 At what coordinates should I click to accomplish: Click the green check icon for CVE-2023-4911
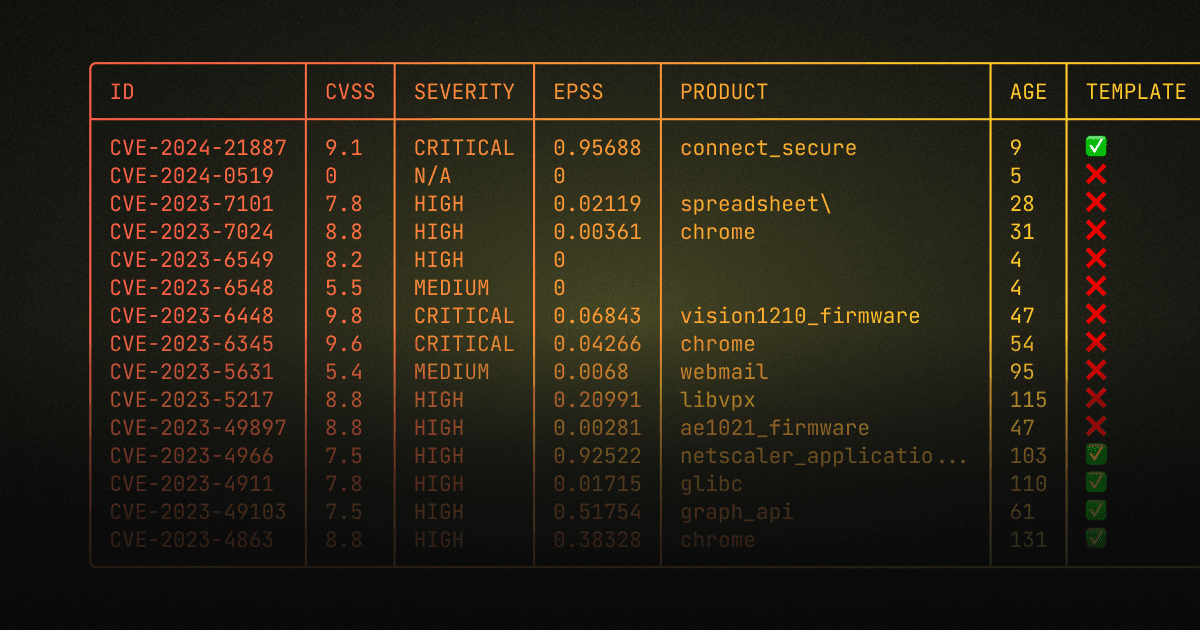point(1096,483)
